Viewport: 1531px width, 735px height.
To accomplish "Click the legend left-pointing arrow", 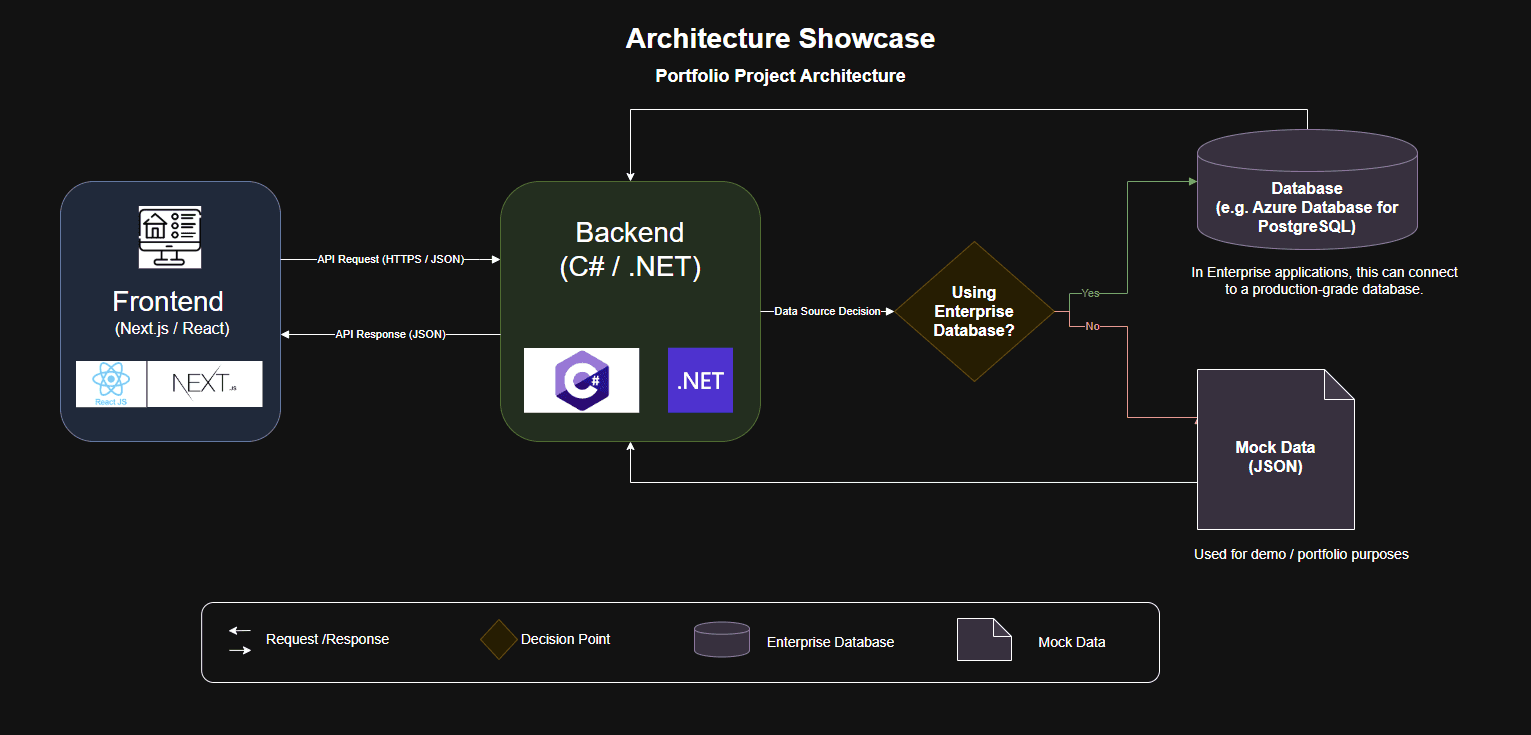I will tap(240, 630).
